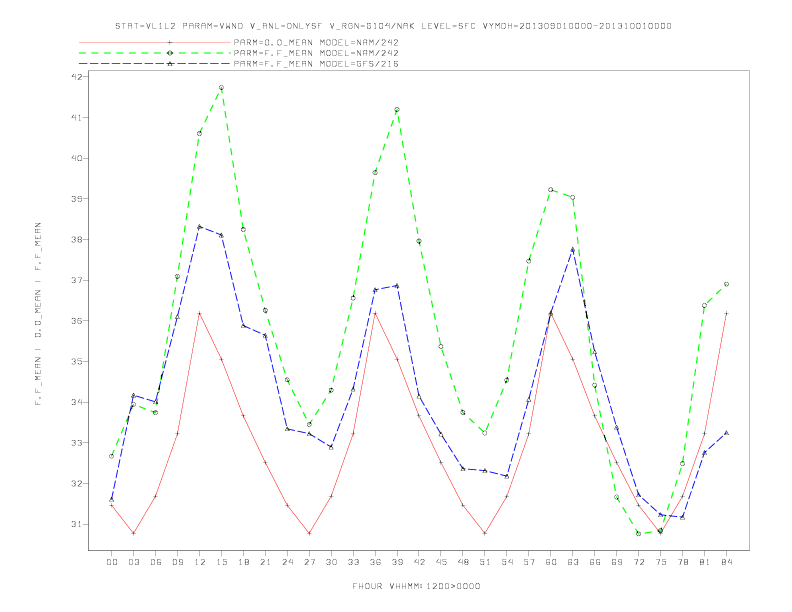Click blue GFS triangle marker at hour 84
Image resolution: width=792 pixels, height=612 pixels.
(726, 433)
